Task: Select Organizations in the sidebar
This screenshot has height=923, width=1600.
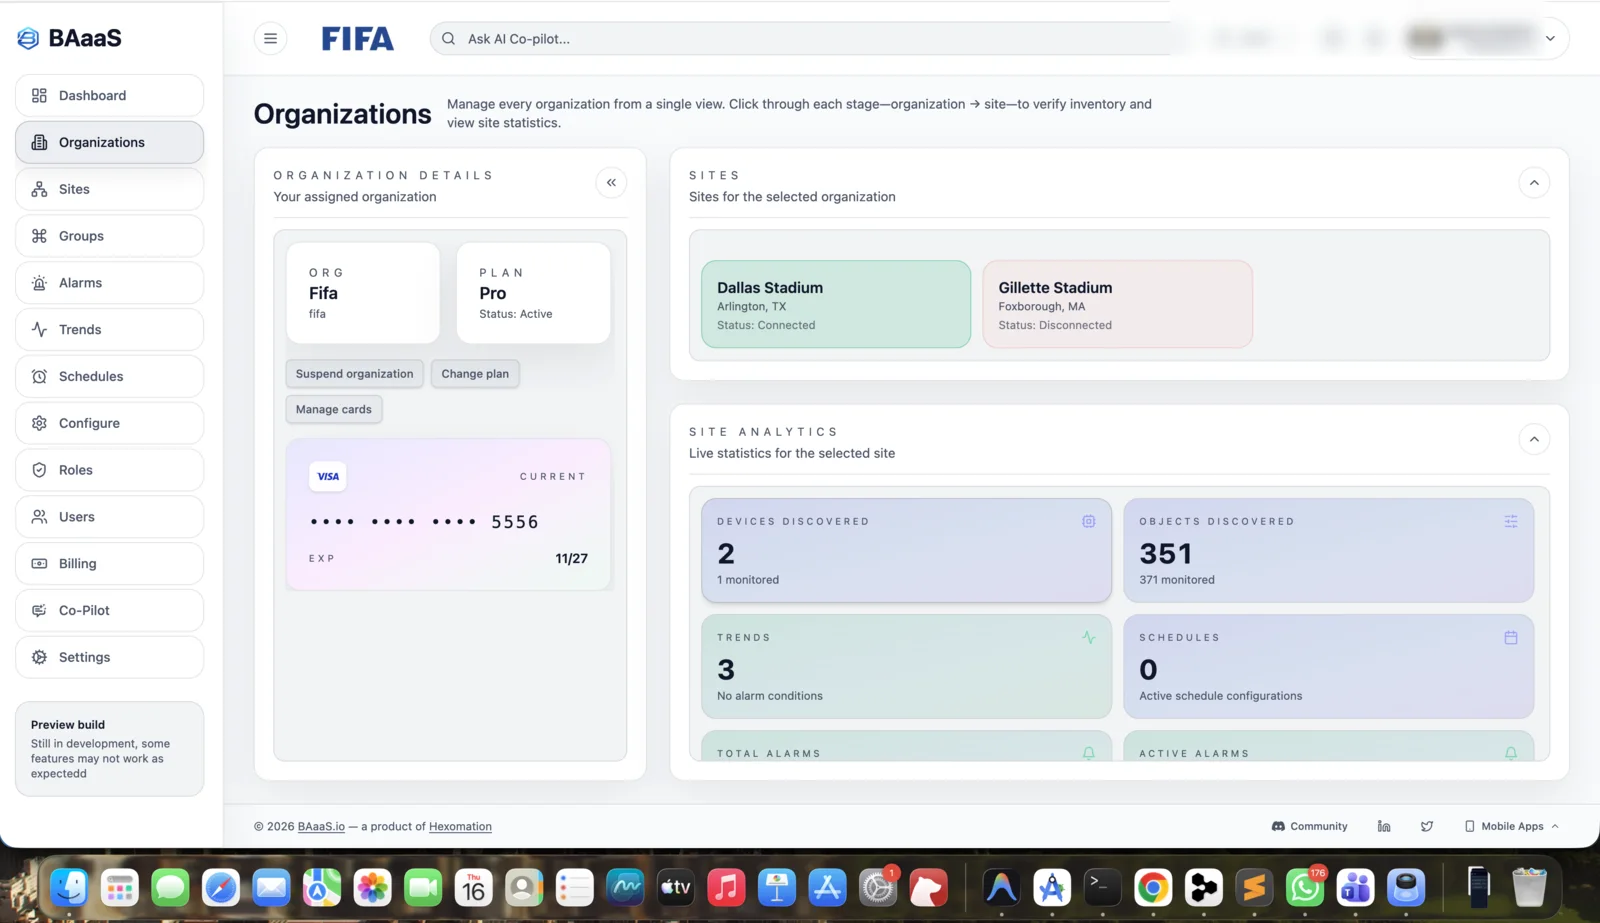Action: pos(109,142)
